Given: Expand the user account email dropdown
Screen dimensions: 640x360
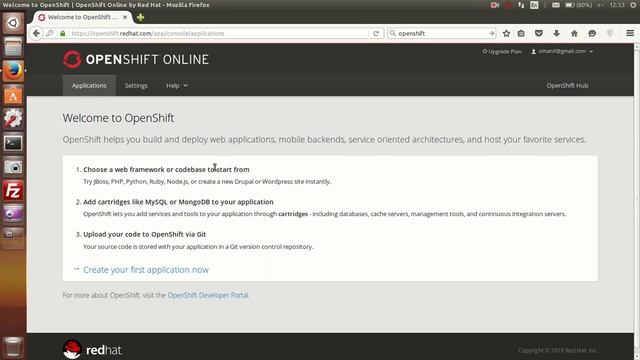Looking at the screenshot, I should pyautogui.click(x=562, y=51).
